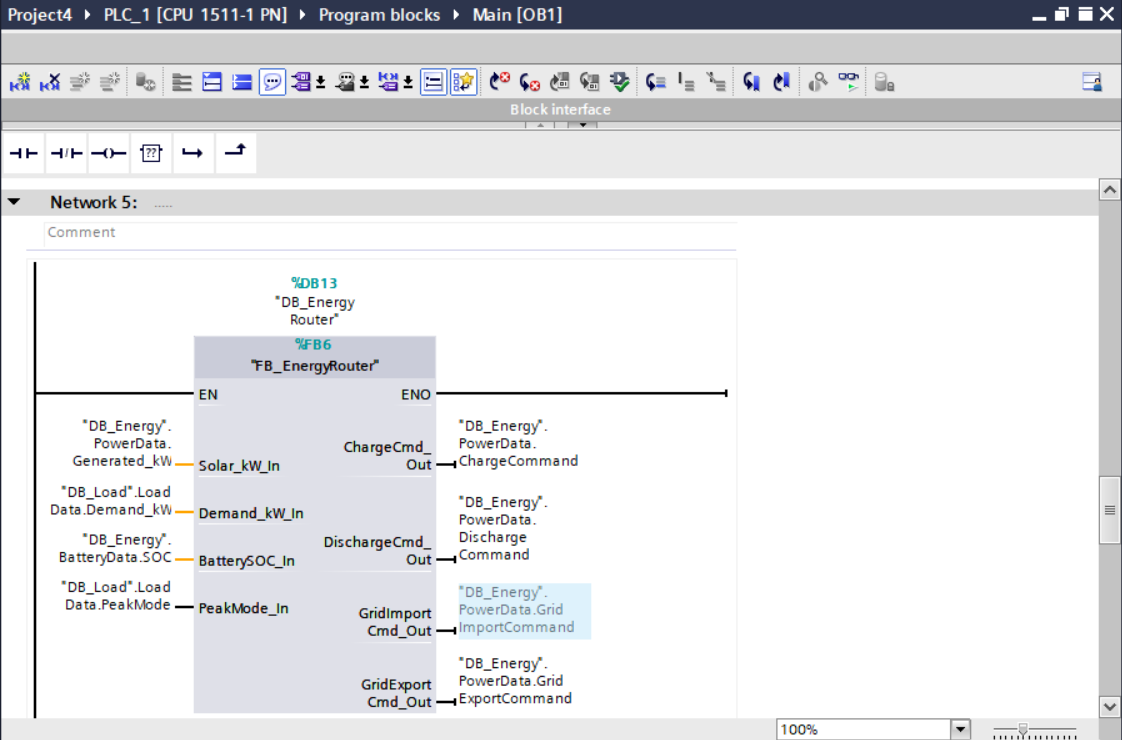Click the block interface view icon at far right
The height and width of the screenshot is (740, 1122).
1092,82
